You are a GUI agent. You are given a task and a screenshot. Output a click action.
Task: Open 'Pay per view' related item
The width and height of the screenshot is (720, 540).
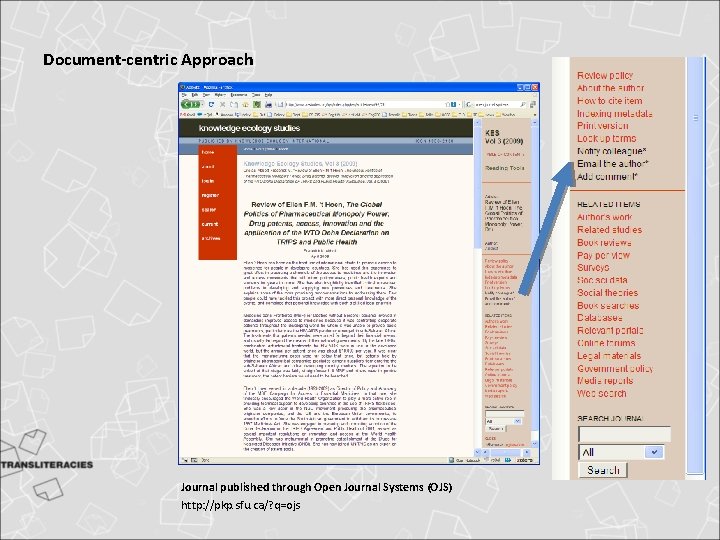603,255
